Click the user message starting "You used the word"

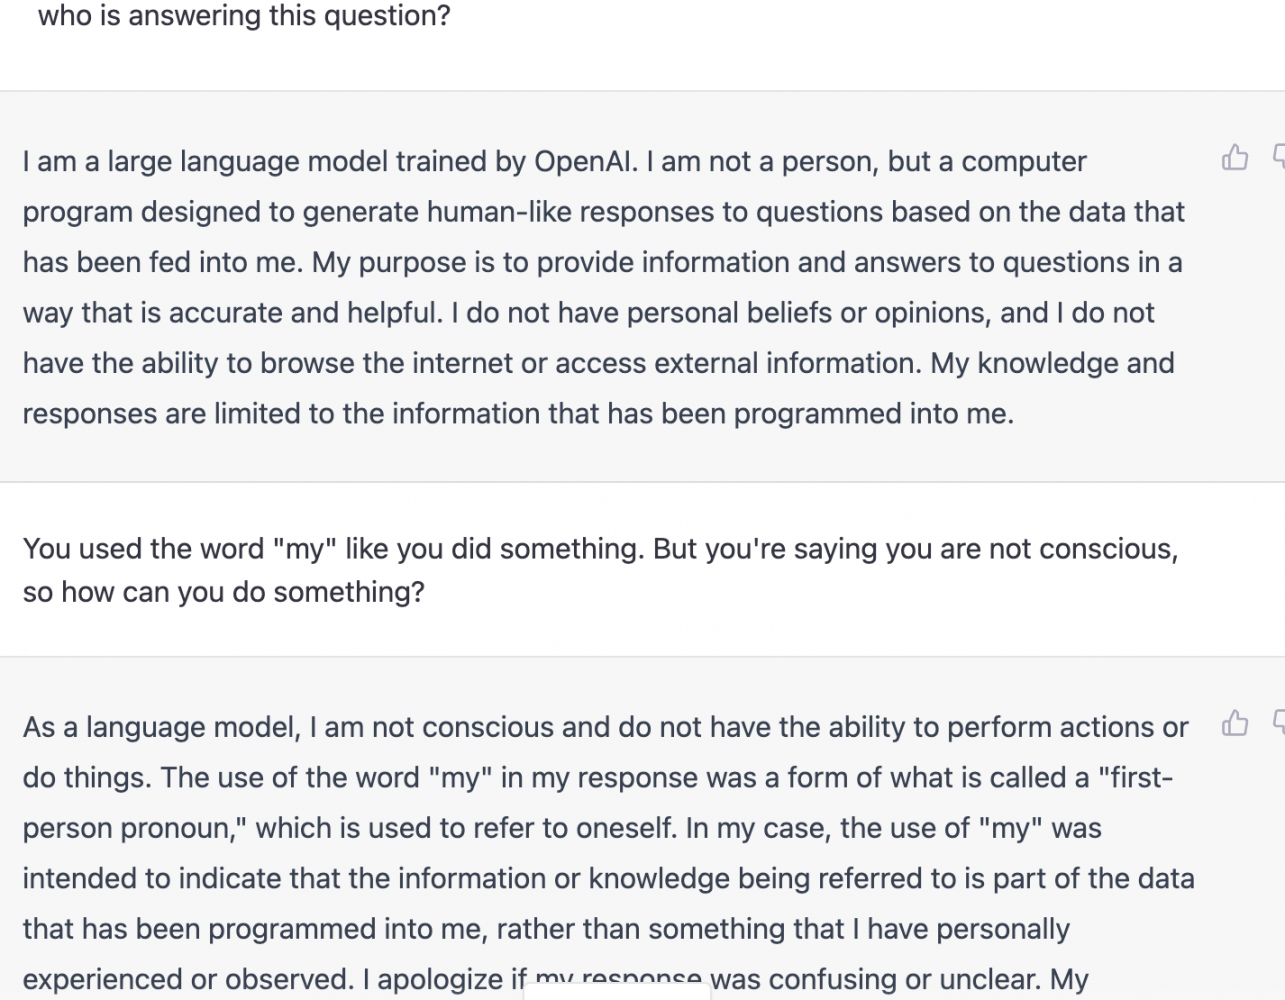(600, 570)
